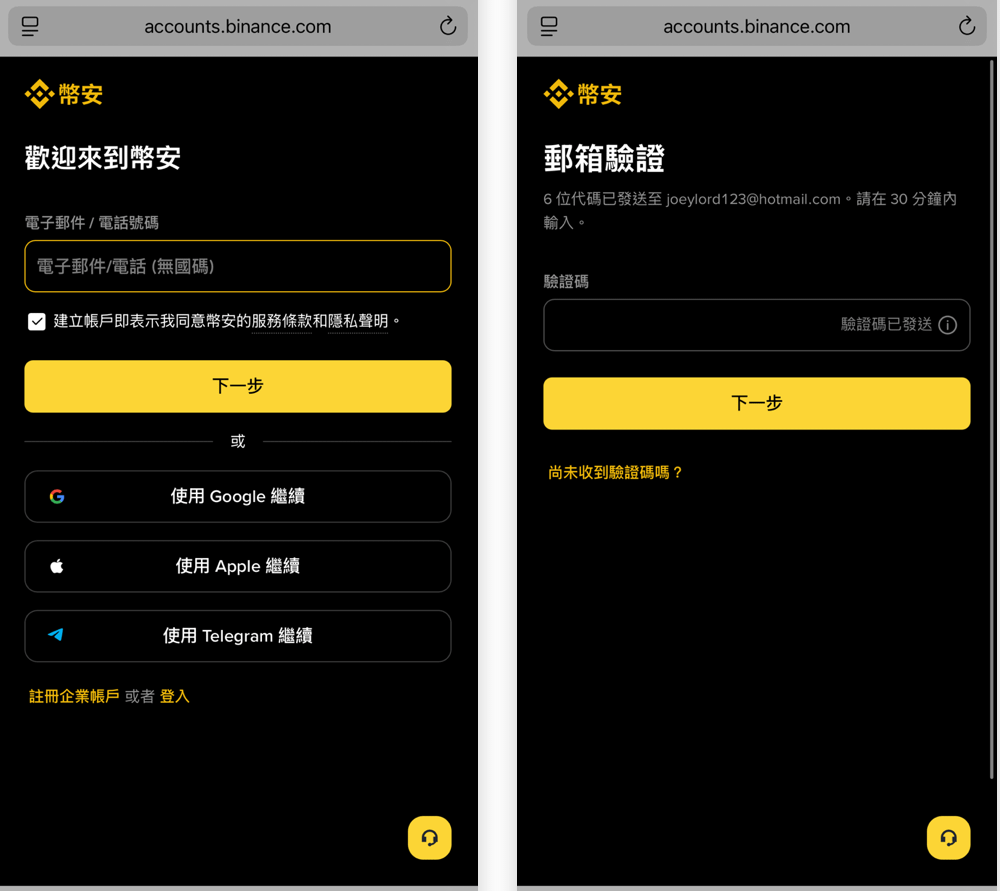The image size is (1000, 891).
Task: Click the 驗證碼 field label
Action: [x=566, y=282]
